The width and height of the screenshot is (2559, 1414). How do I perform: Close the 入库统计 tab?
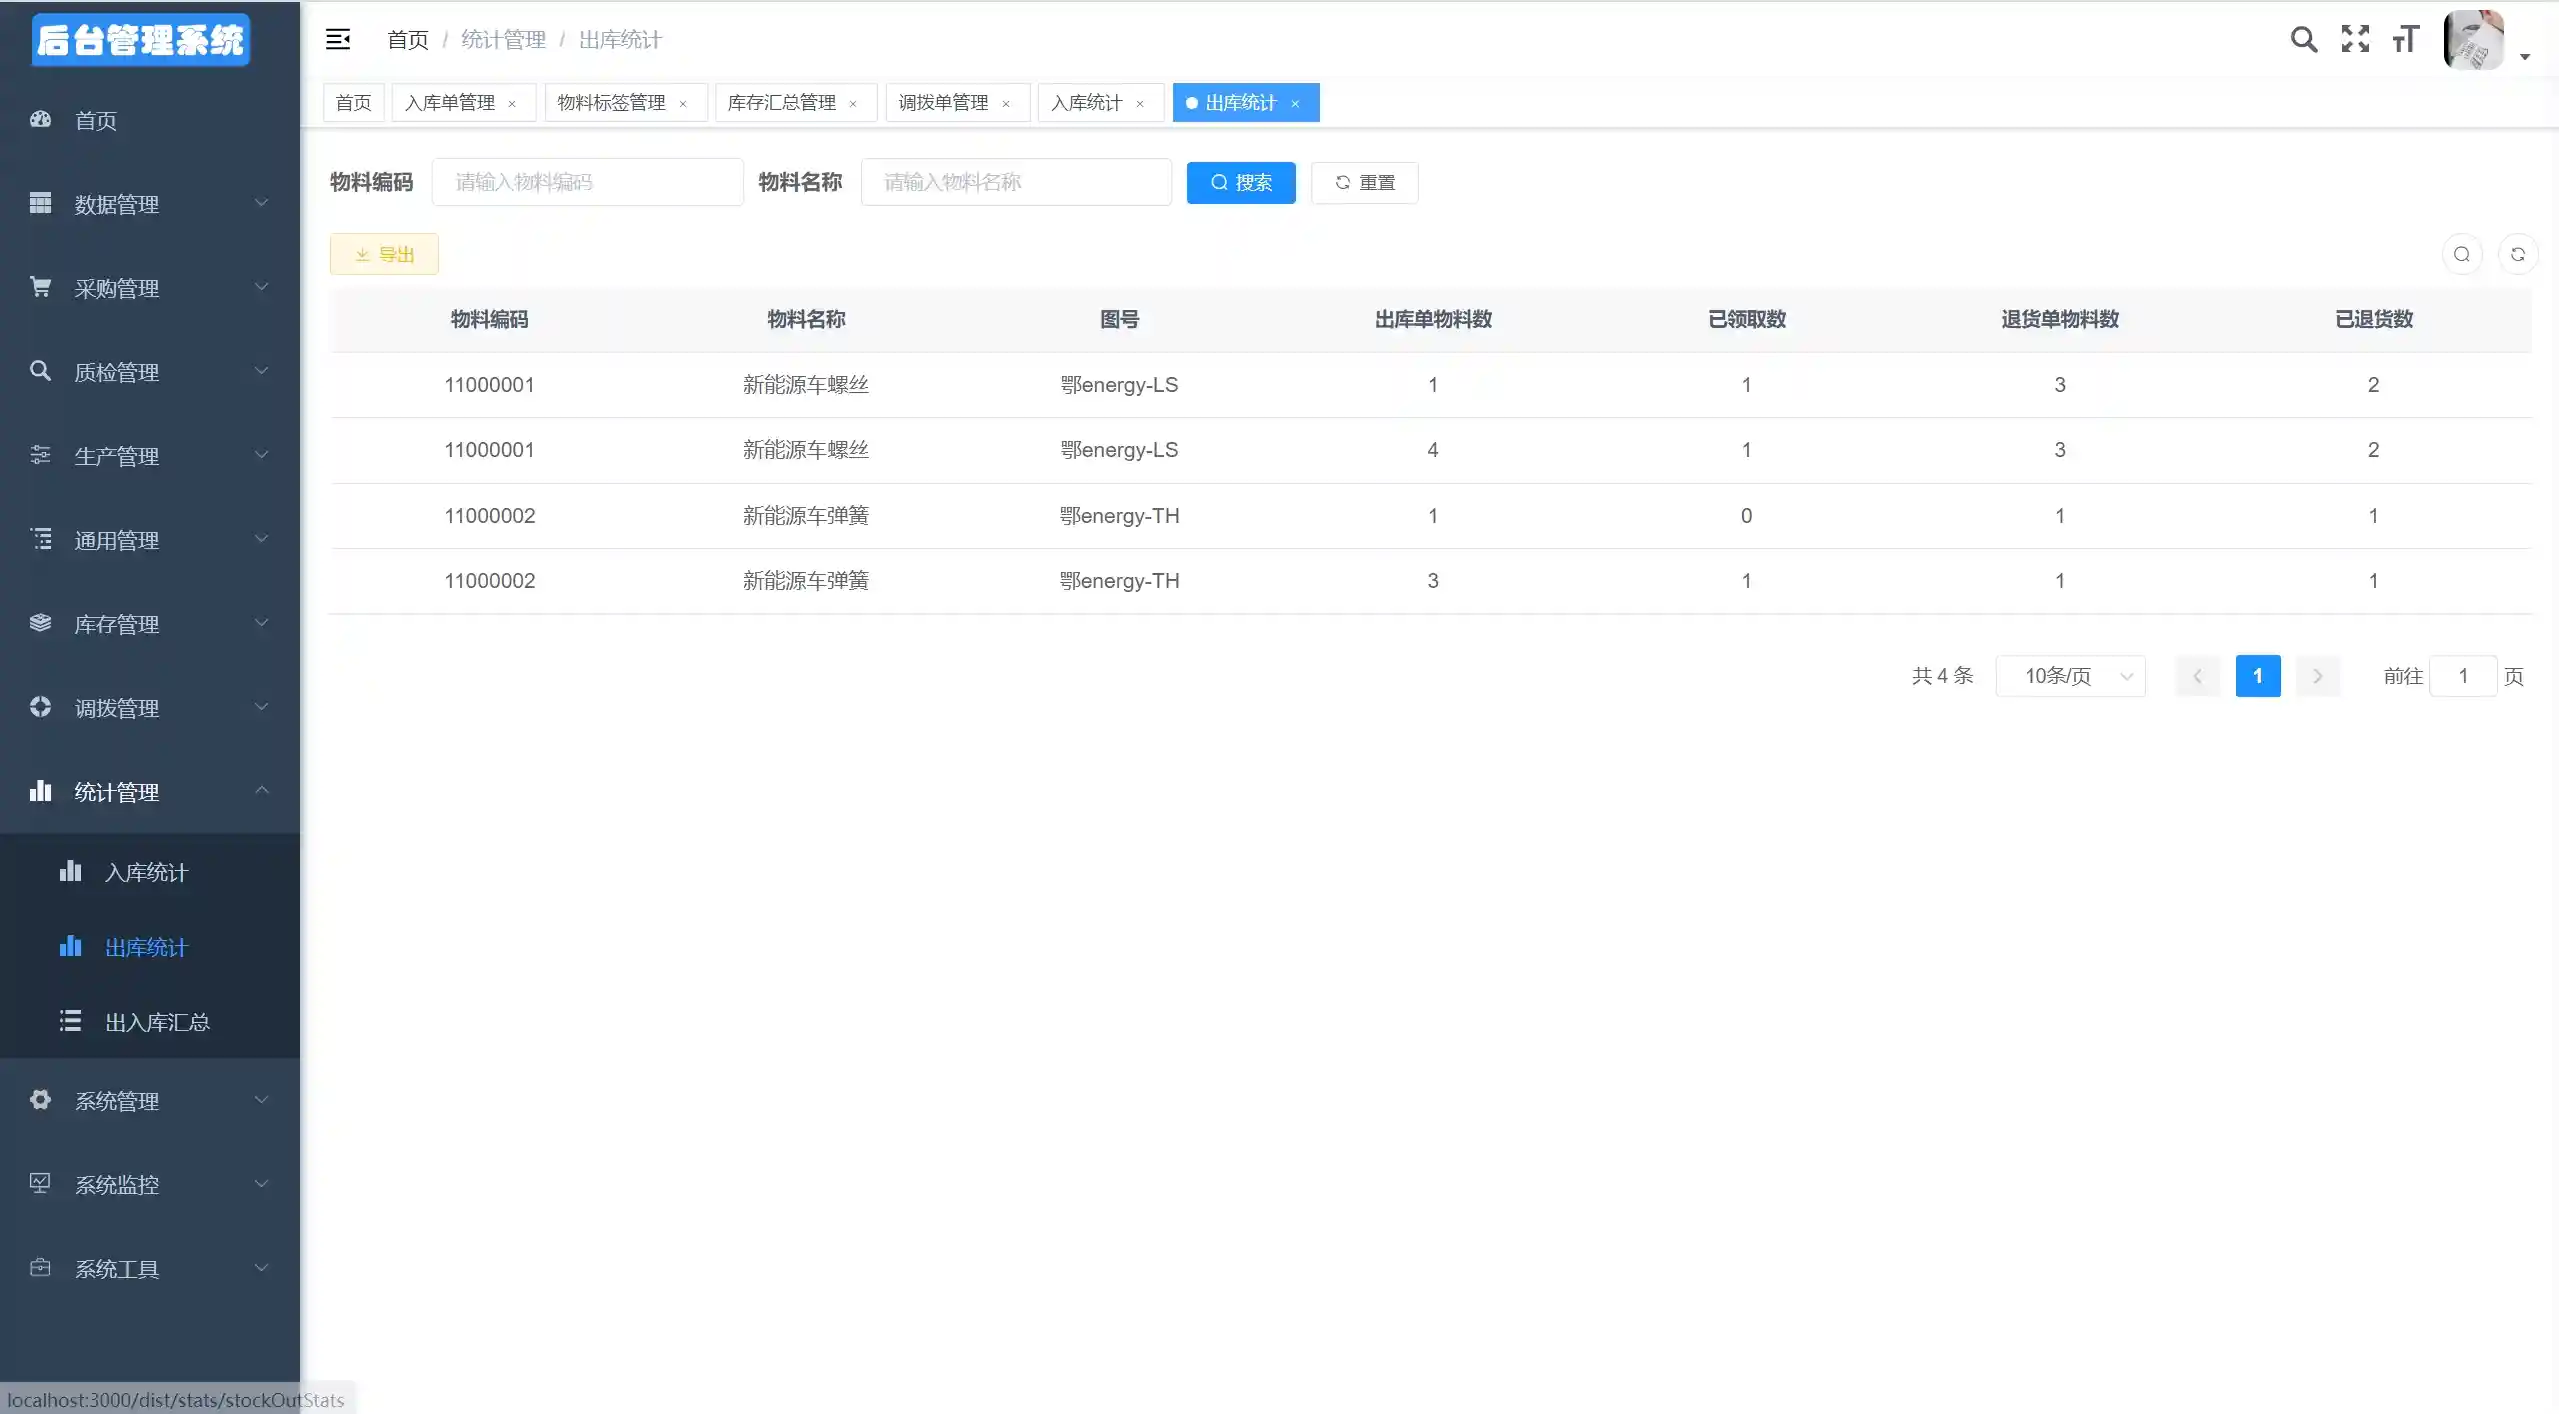click(1140, 104)
